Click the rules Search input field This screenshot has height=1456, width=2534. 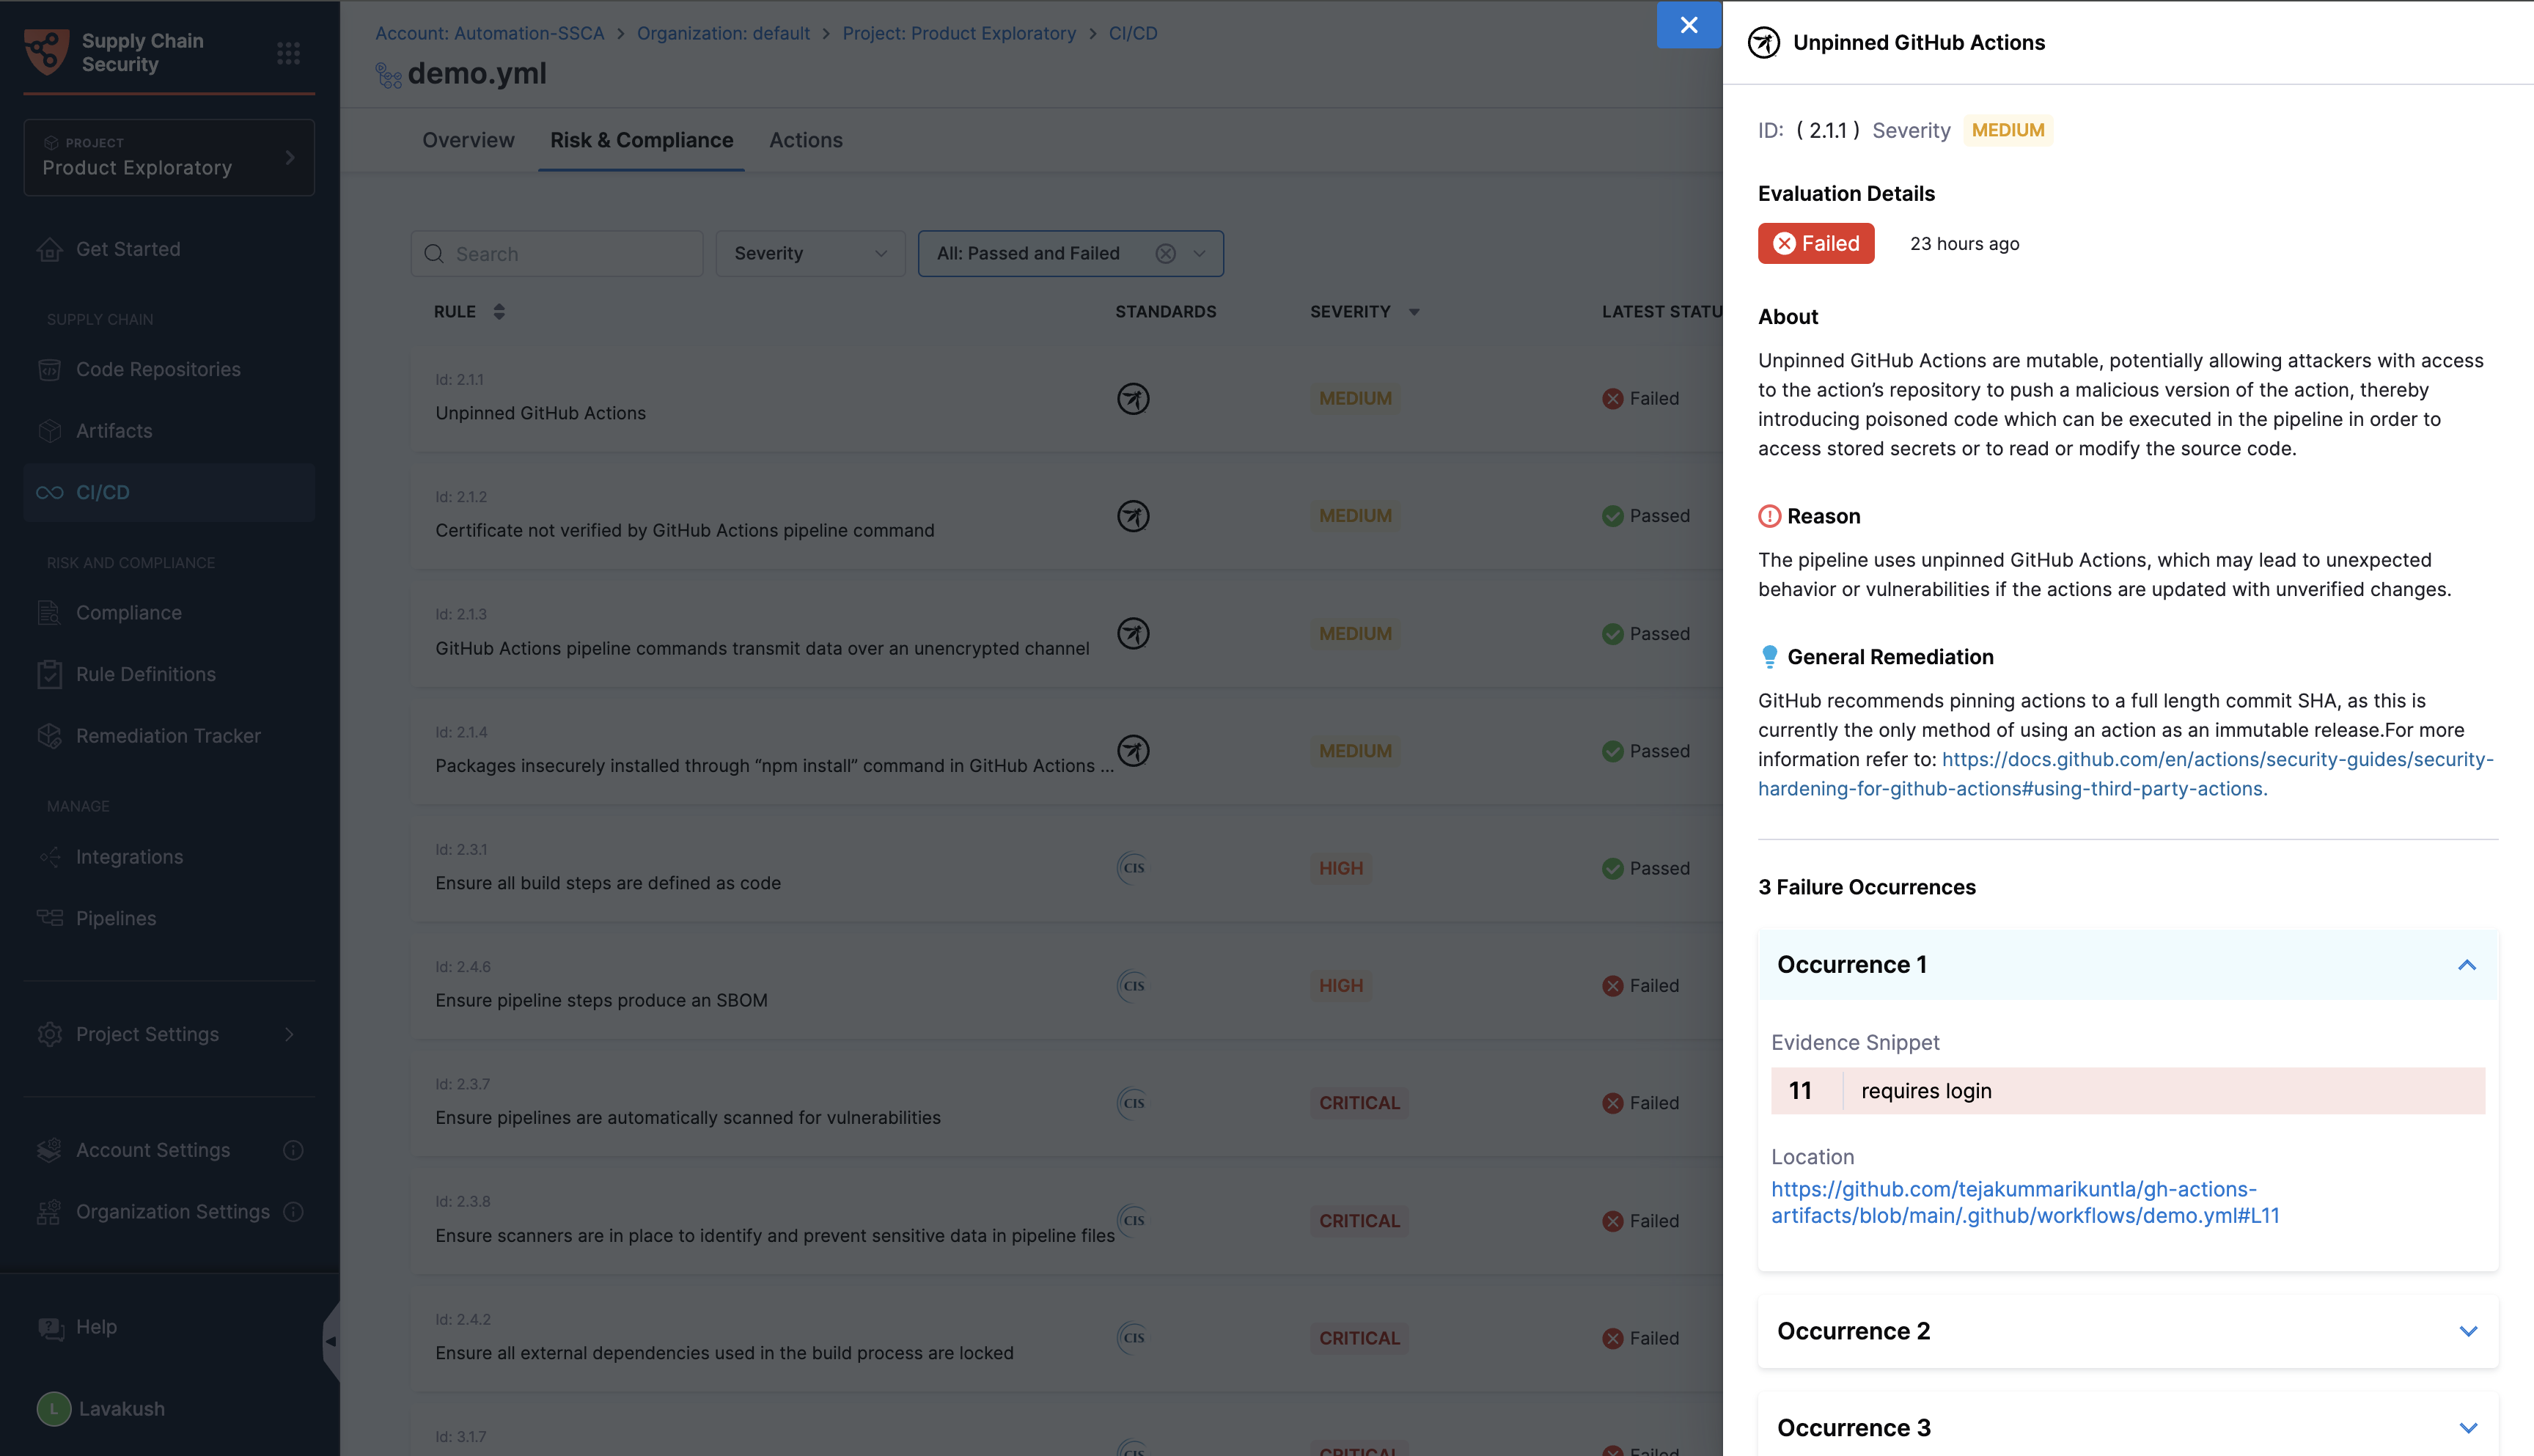[x=570, y=254]
